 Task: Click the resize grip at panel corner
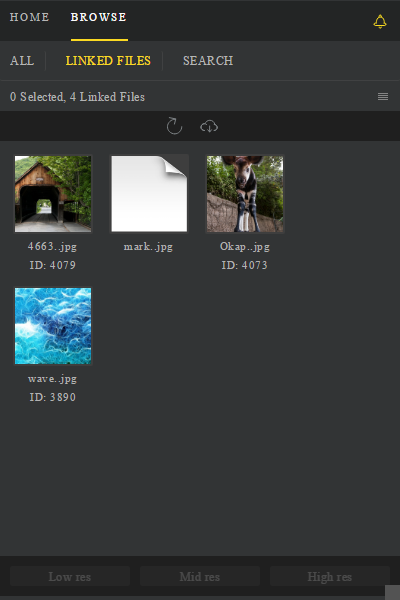392,592
